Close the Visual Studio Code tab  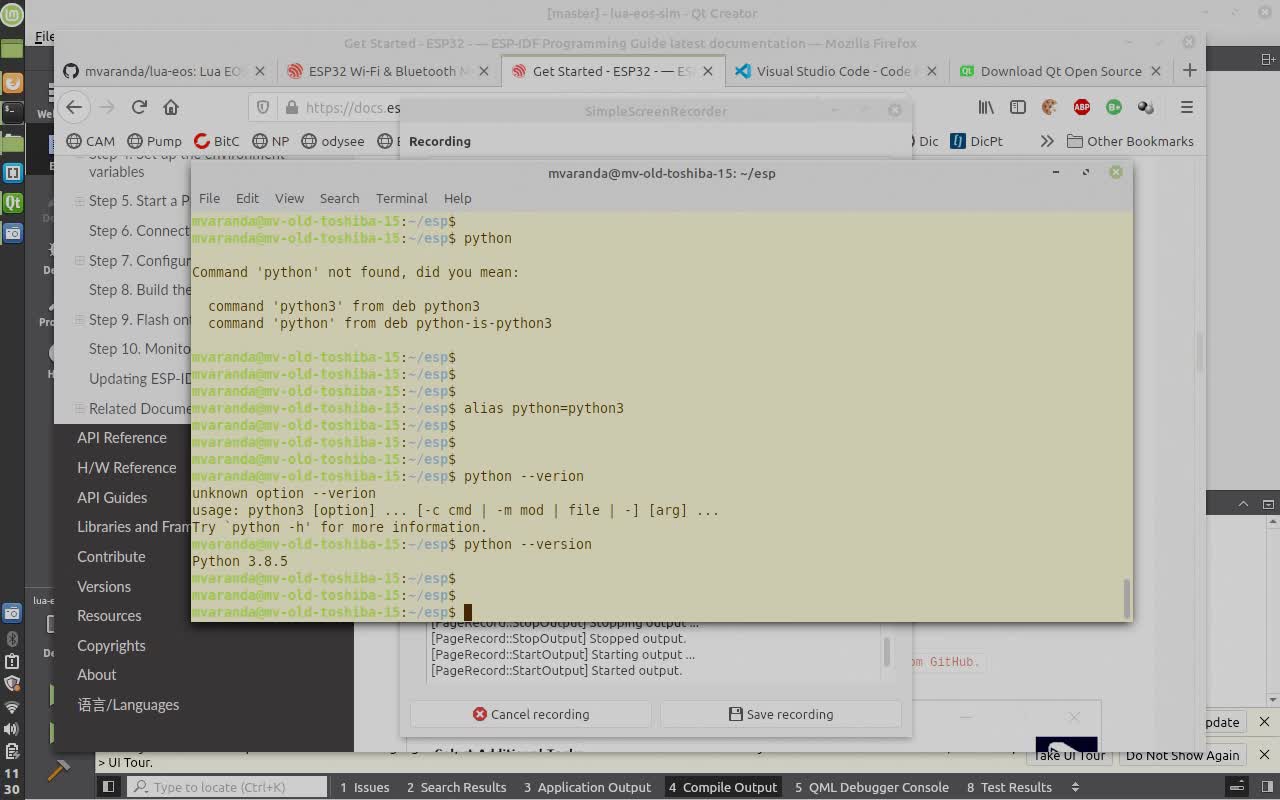(932, 71)
